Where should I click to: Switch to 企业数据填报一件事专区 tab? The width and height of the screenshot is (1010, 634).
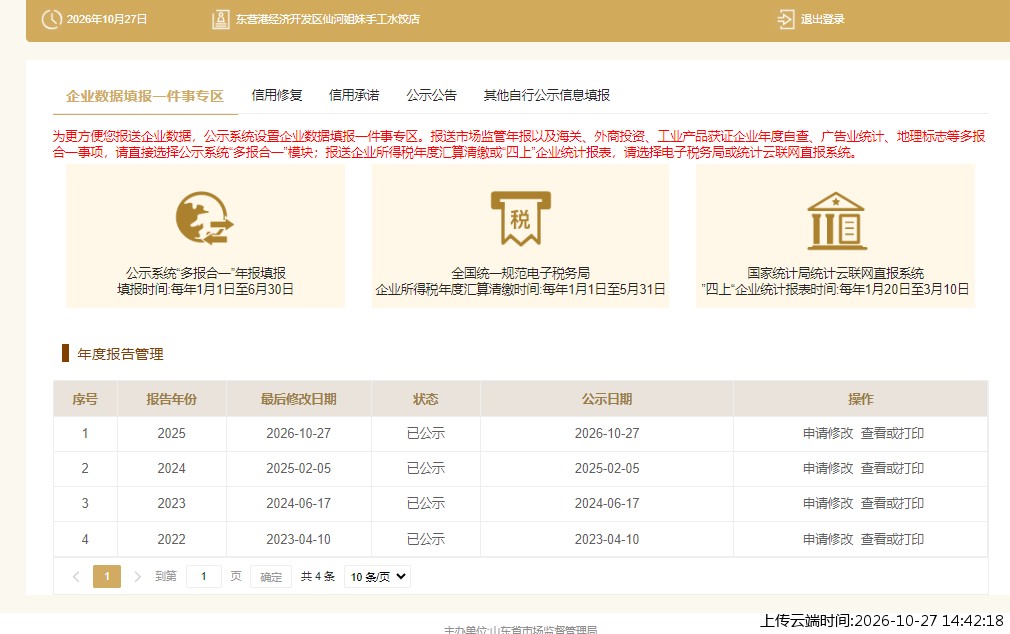coord(145,96)
